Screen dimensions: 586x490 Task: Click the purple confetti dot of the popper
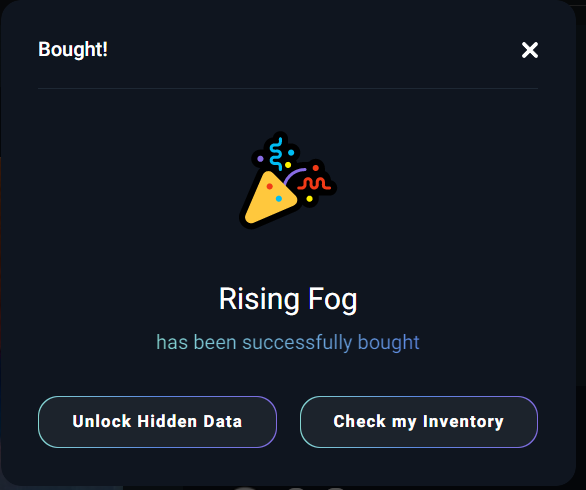click(x=260, y=159)
